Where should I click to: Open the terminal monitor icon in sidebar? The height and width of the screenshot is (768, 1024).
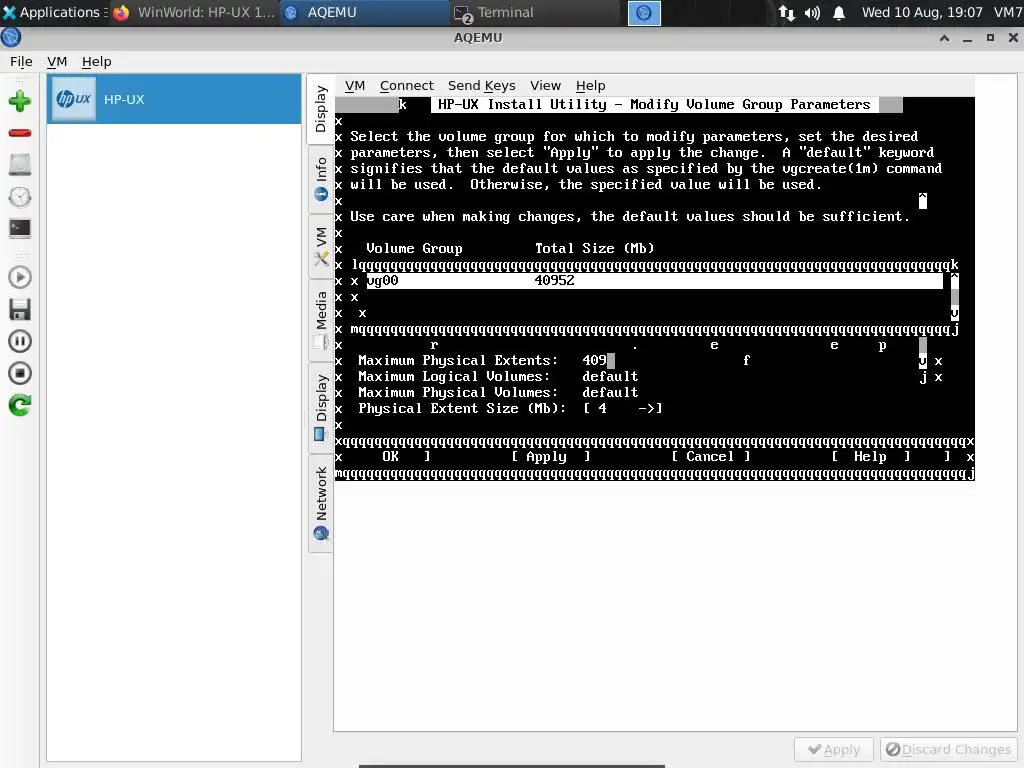pos(20,228)
